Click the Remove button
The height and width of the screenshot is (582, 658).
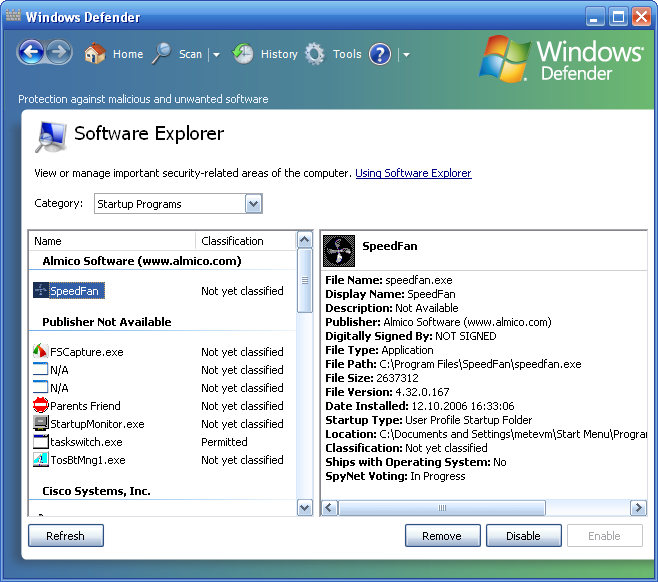(x=442, y=535)
